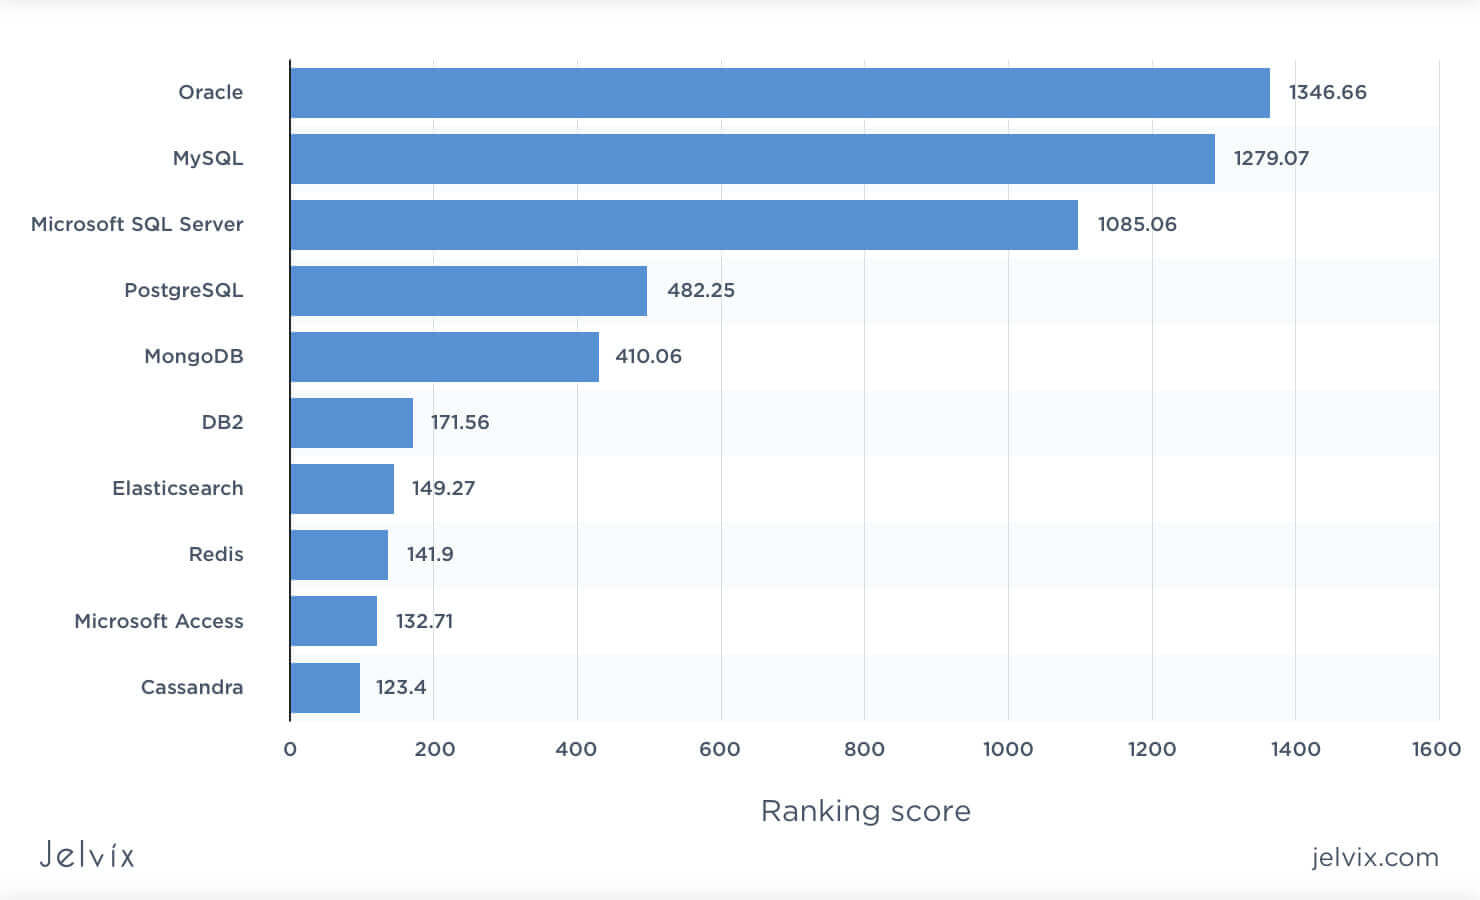Click the 0 mark on the axis
Screen dimensions: 1480x900
(x=290, y=747)
